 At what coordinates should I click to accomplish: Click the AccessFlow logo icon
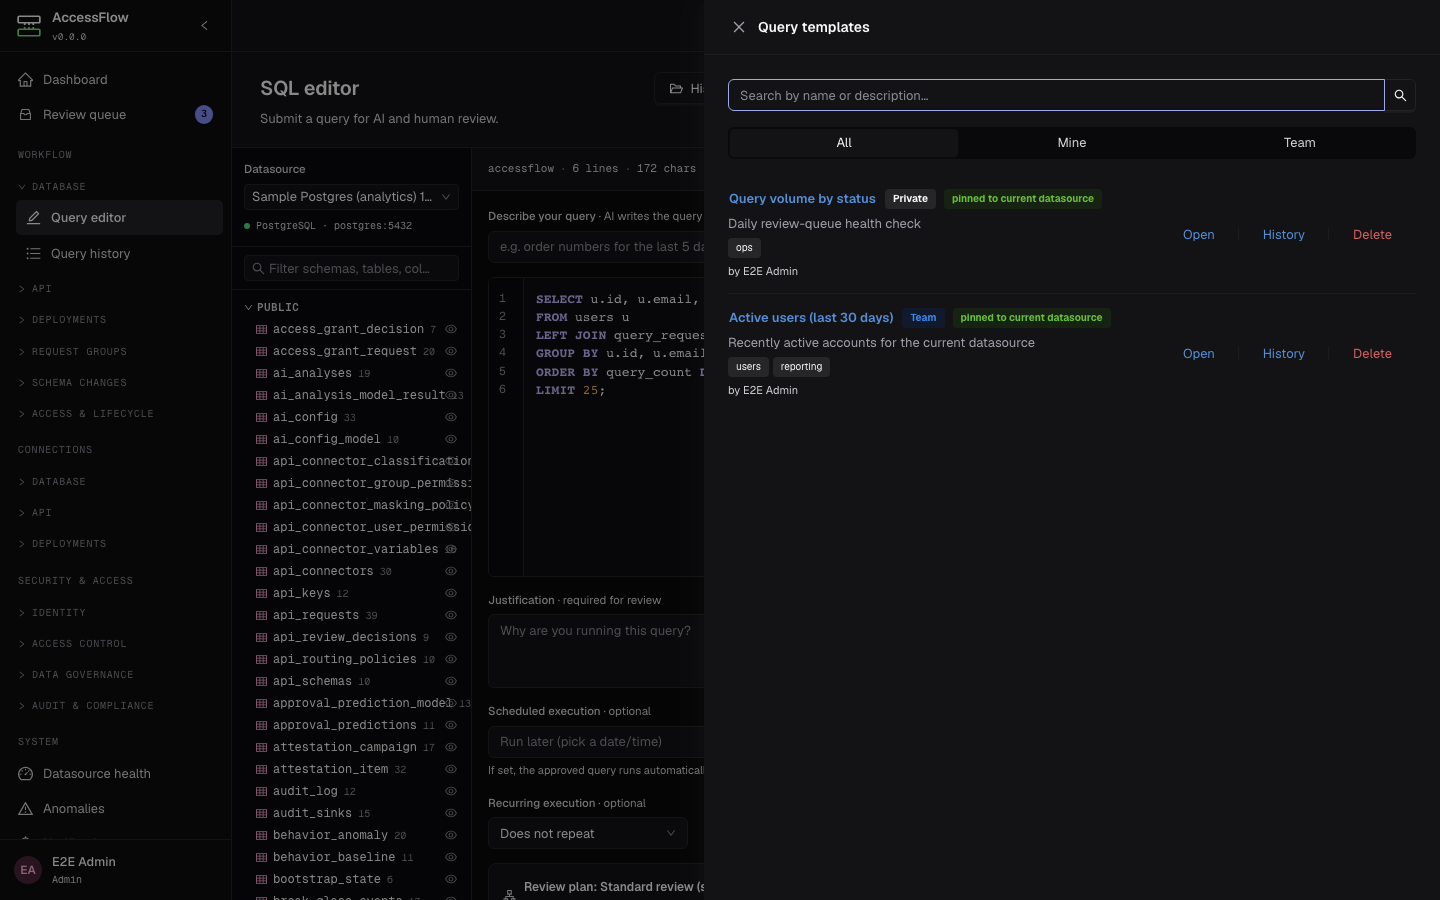(x=29, y=26)
